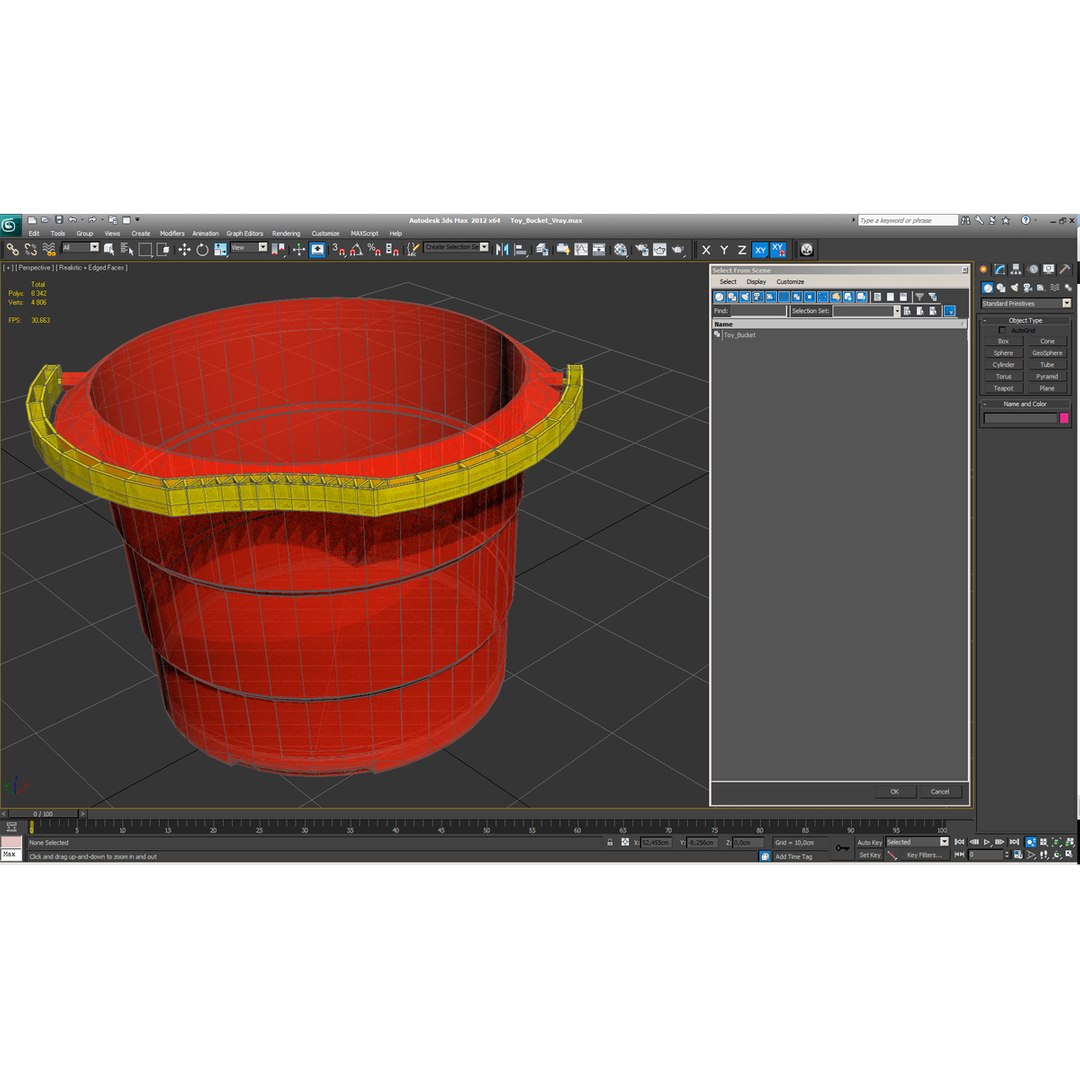
Task: Click the Mirror tool icon
Action: click(x=502, y=249)
